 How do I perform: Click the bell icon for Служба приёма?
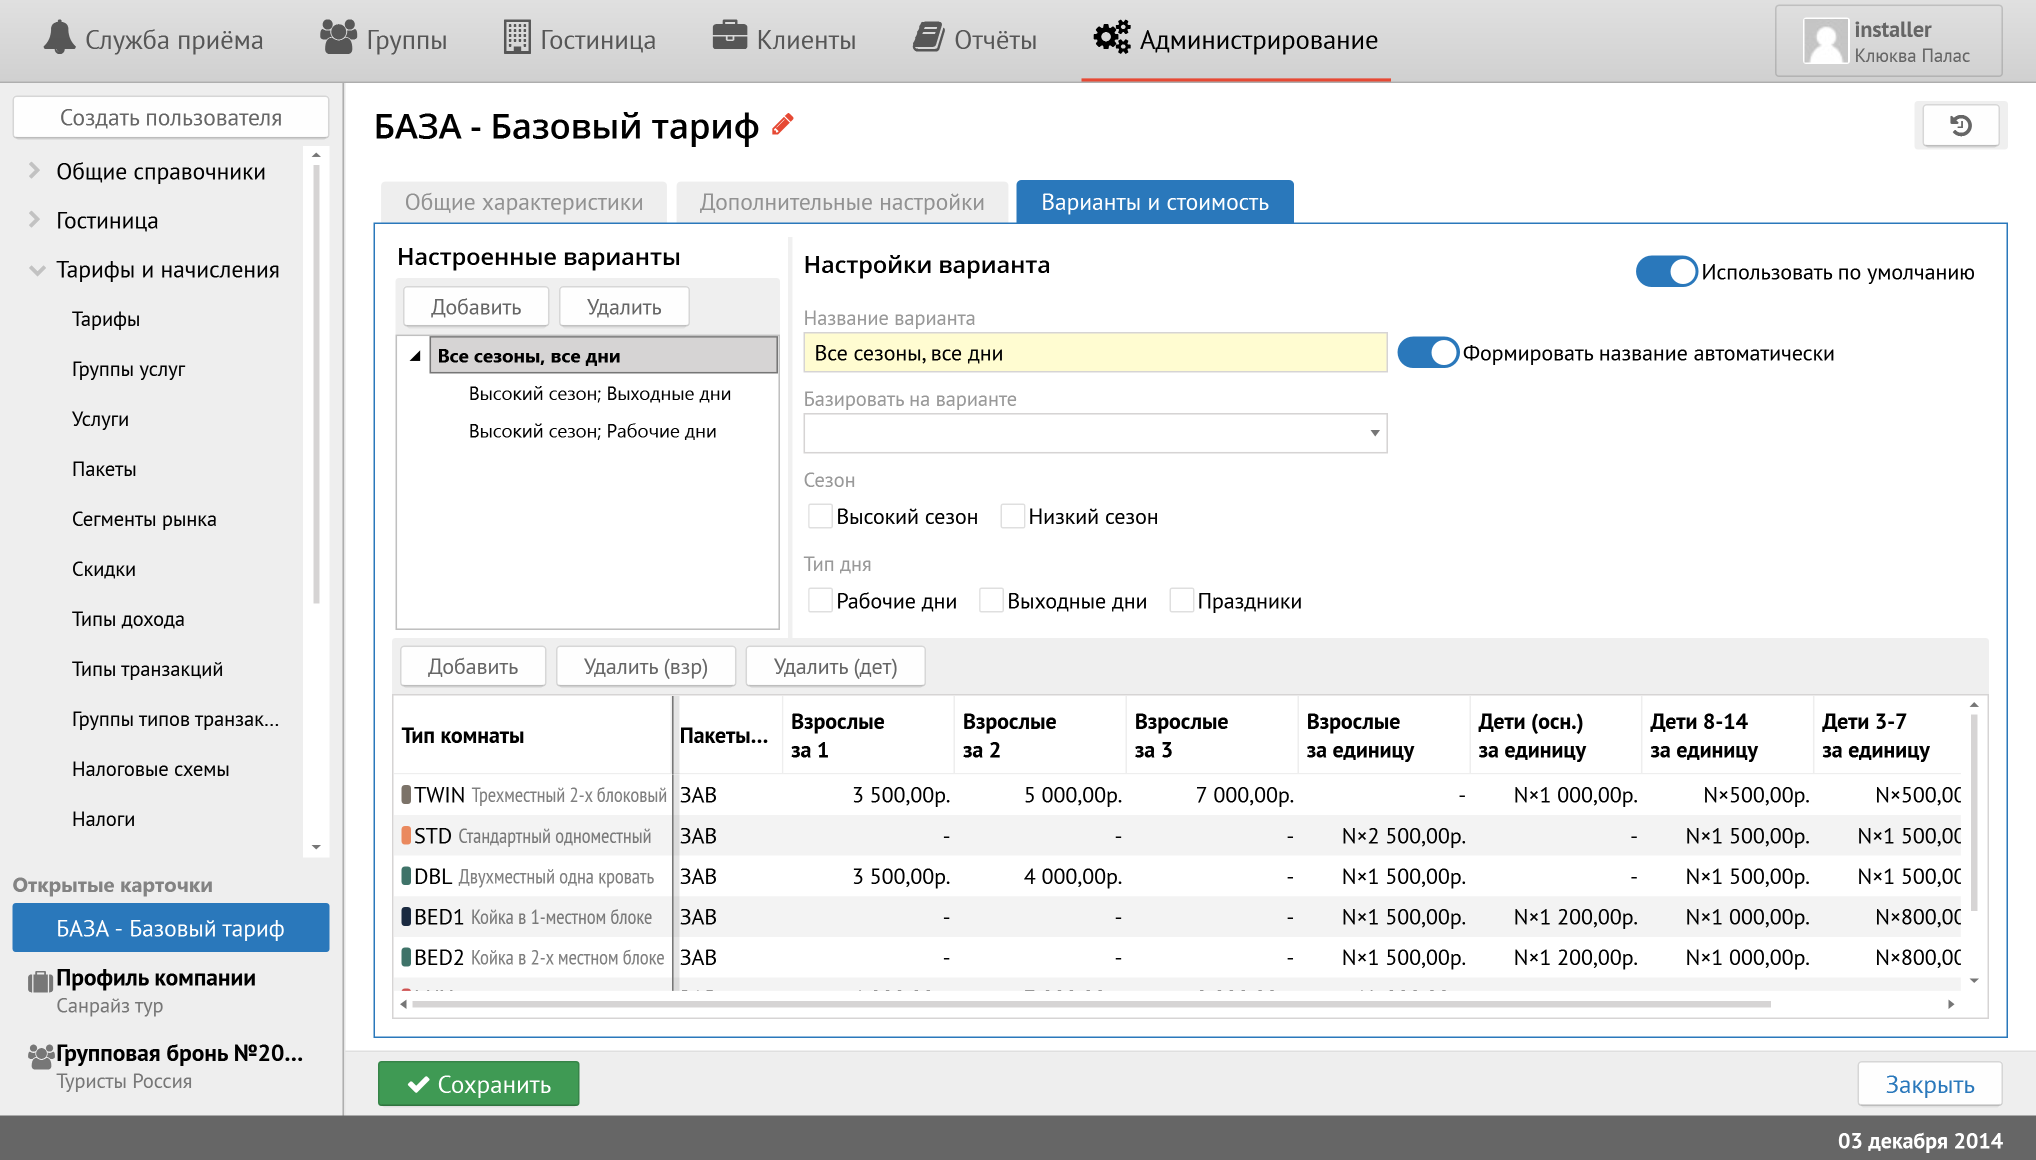[x=59, y=38]
